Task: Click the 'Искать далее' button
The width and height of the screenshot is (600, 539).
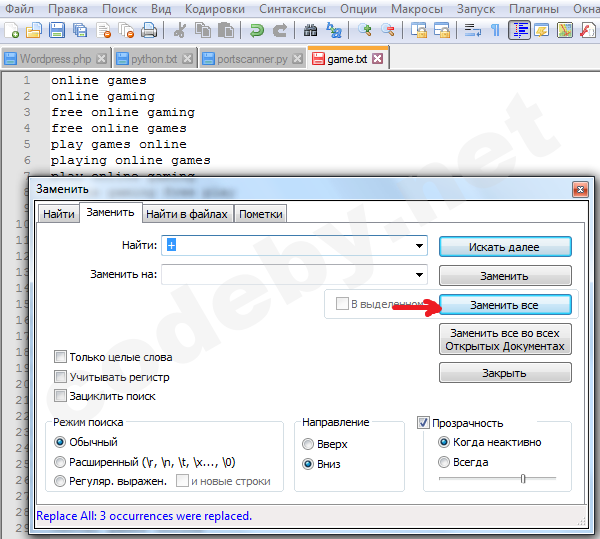Action: pyautogui.click(x=505, y=246)
